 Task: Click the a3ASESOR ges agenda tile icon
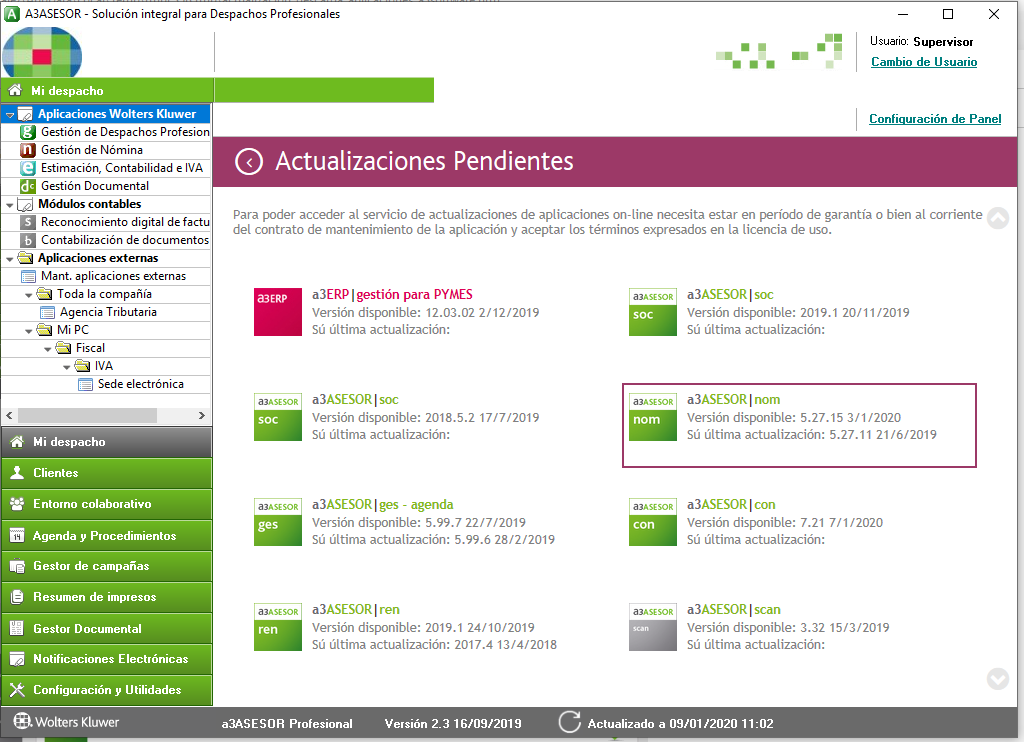pyautogui.click(x=278, y=522)
